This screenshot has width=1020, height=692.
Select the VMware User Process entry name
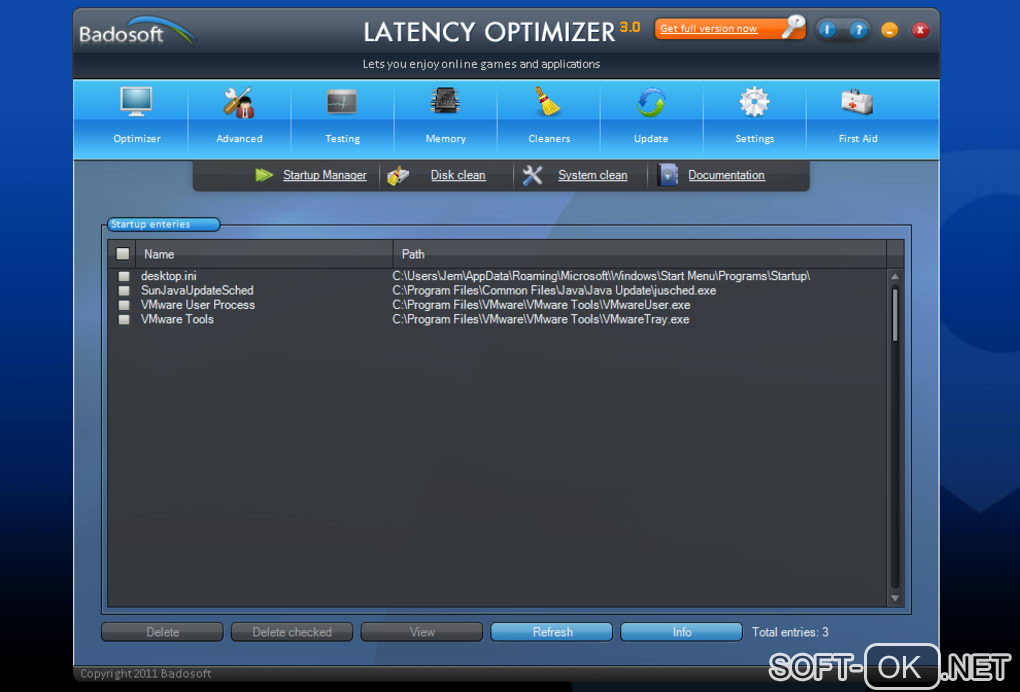(198, 304)
